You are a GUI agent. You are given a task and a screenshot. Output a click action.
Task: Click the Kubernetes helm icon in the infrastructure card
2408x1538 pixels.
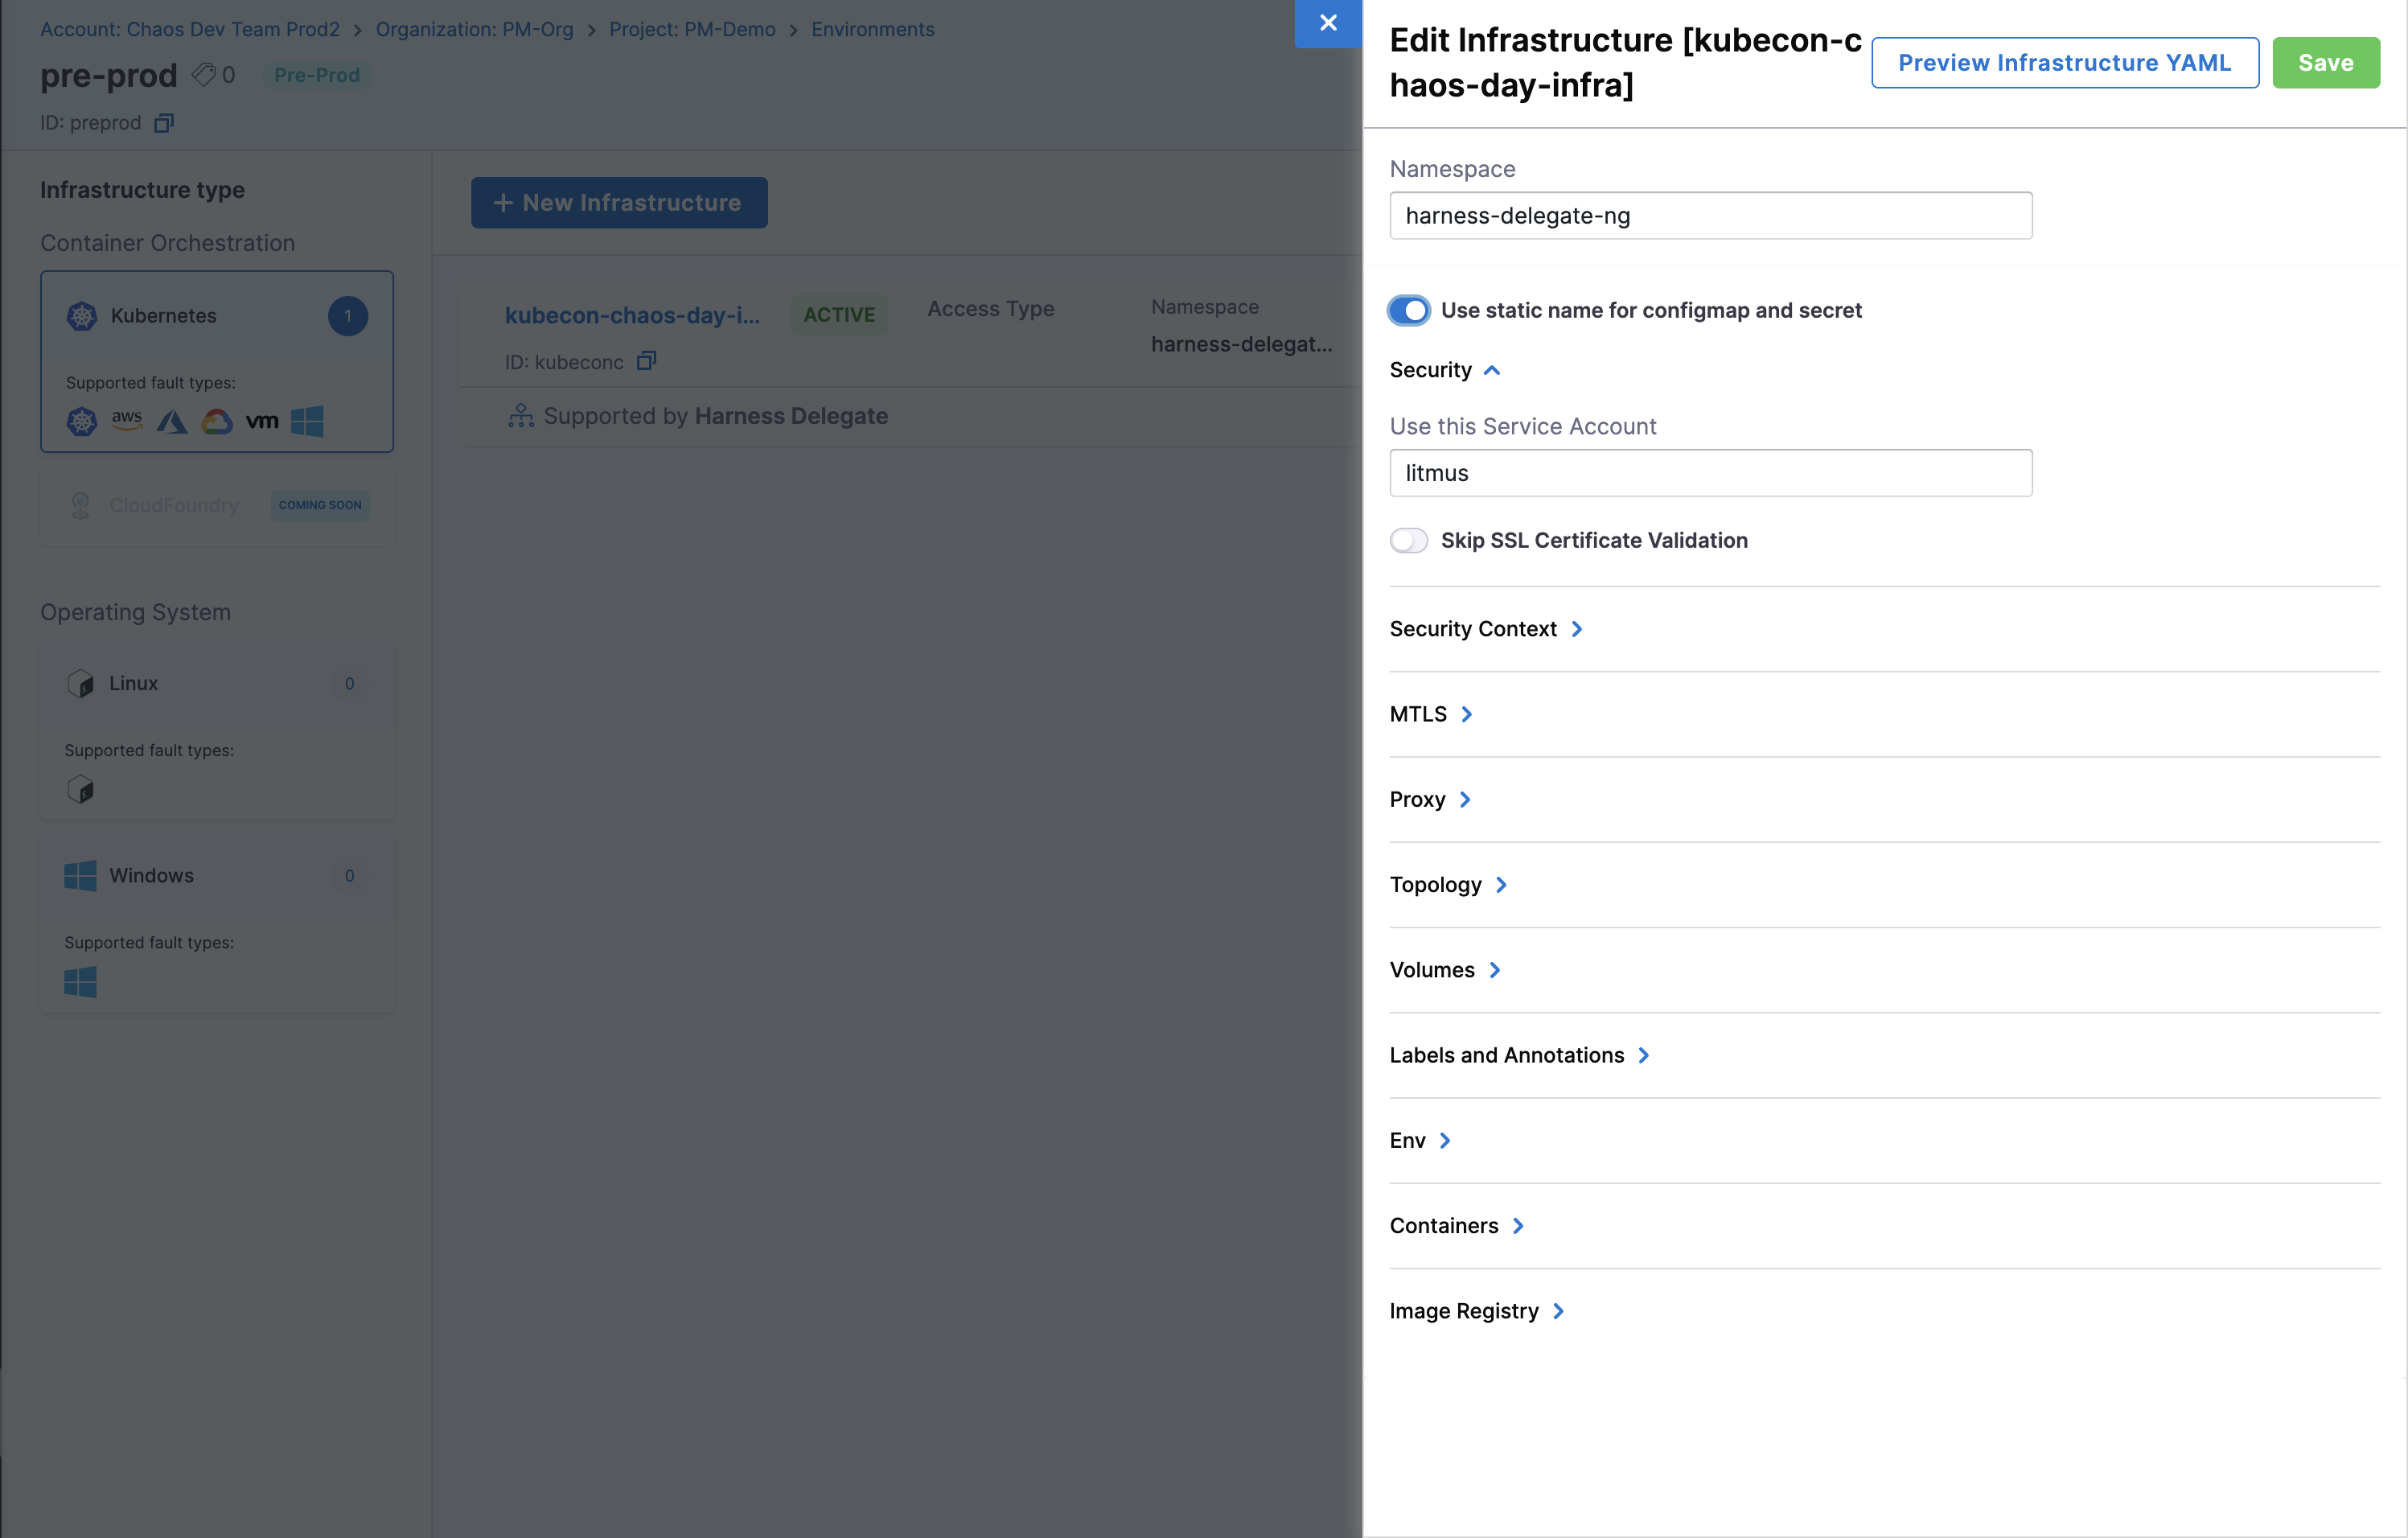click(82, 316)
